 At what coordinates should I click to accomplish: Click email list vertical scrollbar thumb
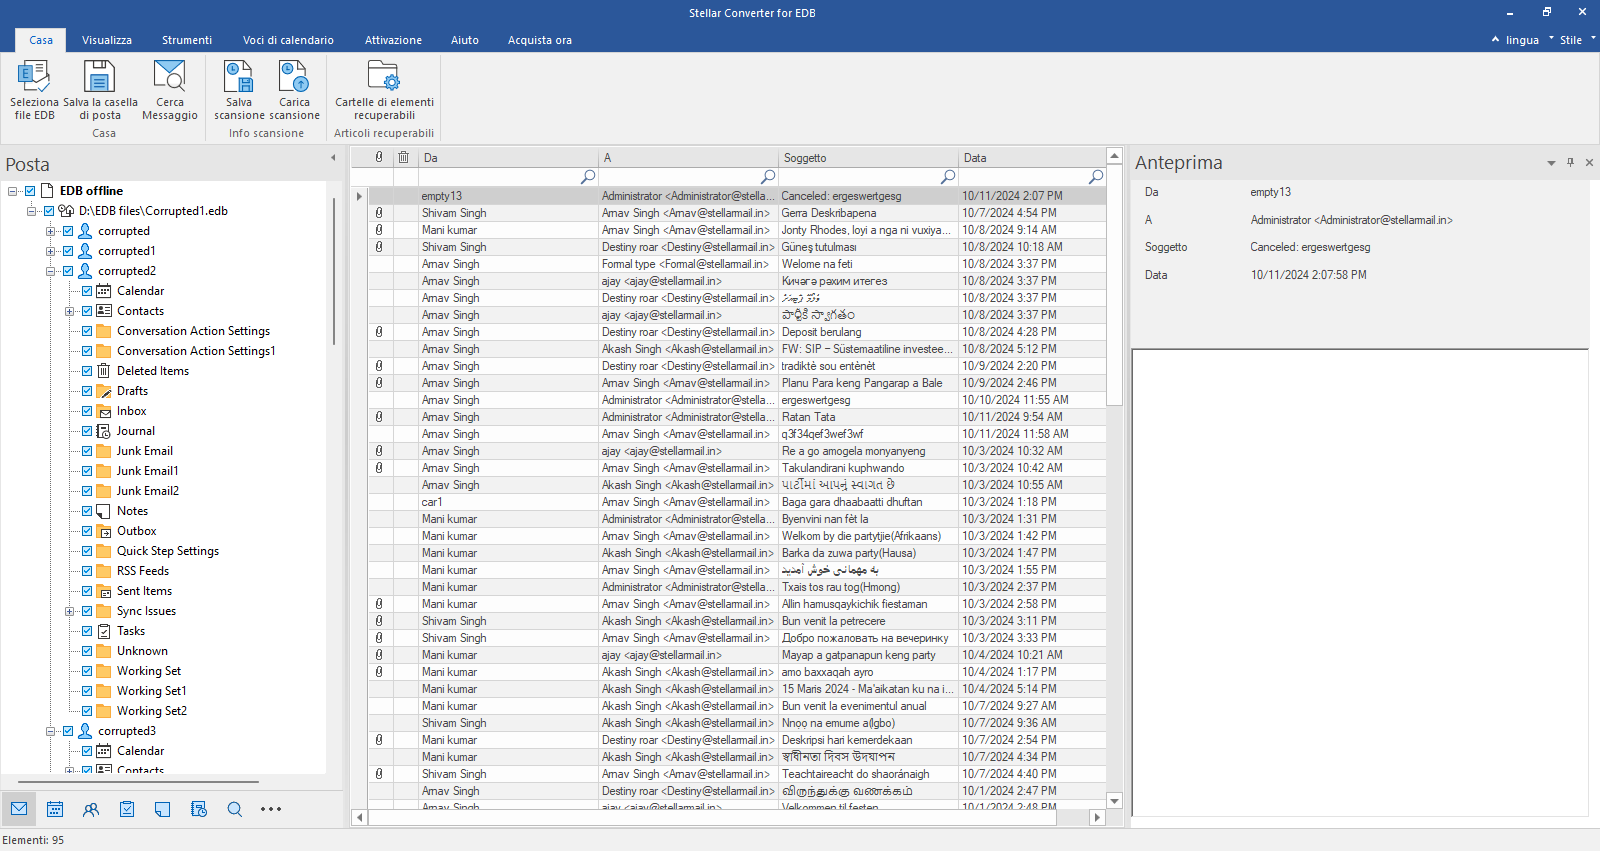click(x=1114, y=285)
